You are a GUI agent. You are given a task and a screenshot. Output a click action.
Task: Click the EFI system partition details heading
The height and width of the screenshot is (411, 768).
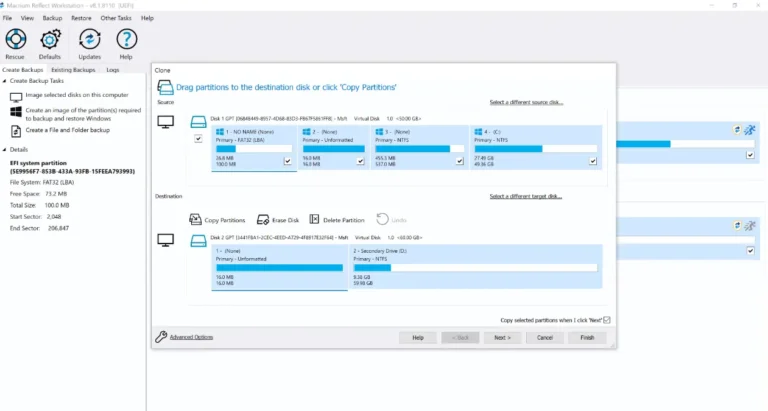point(72,167)
